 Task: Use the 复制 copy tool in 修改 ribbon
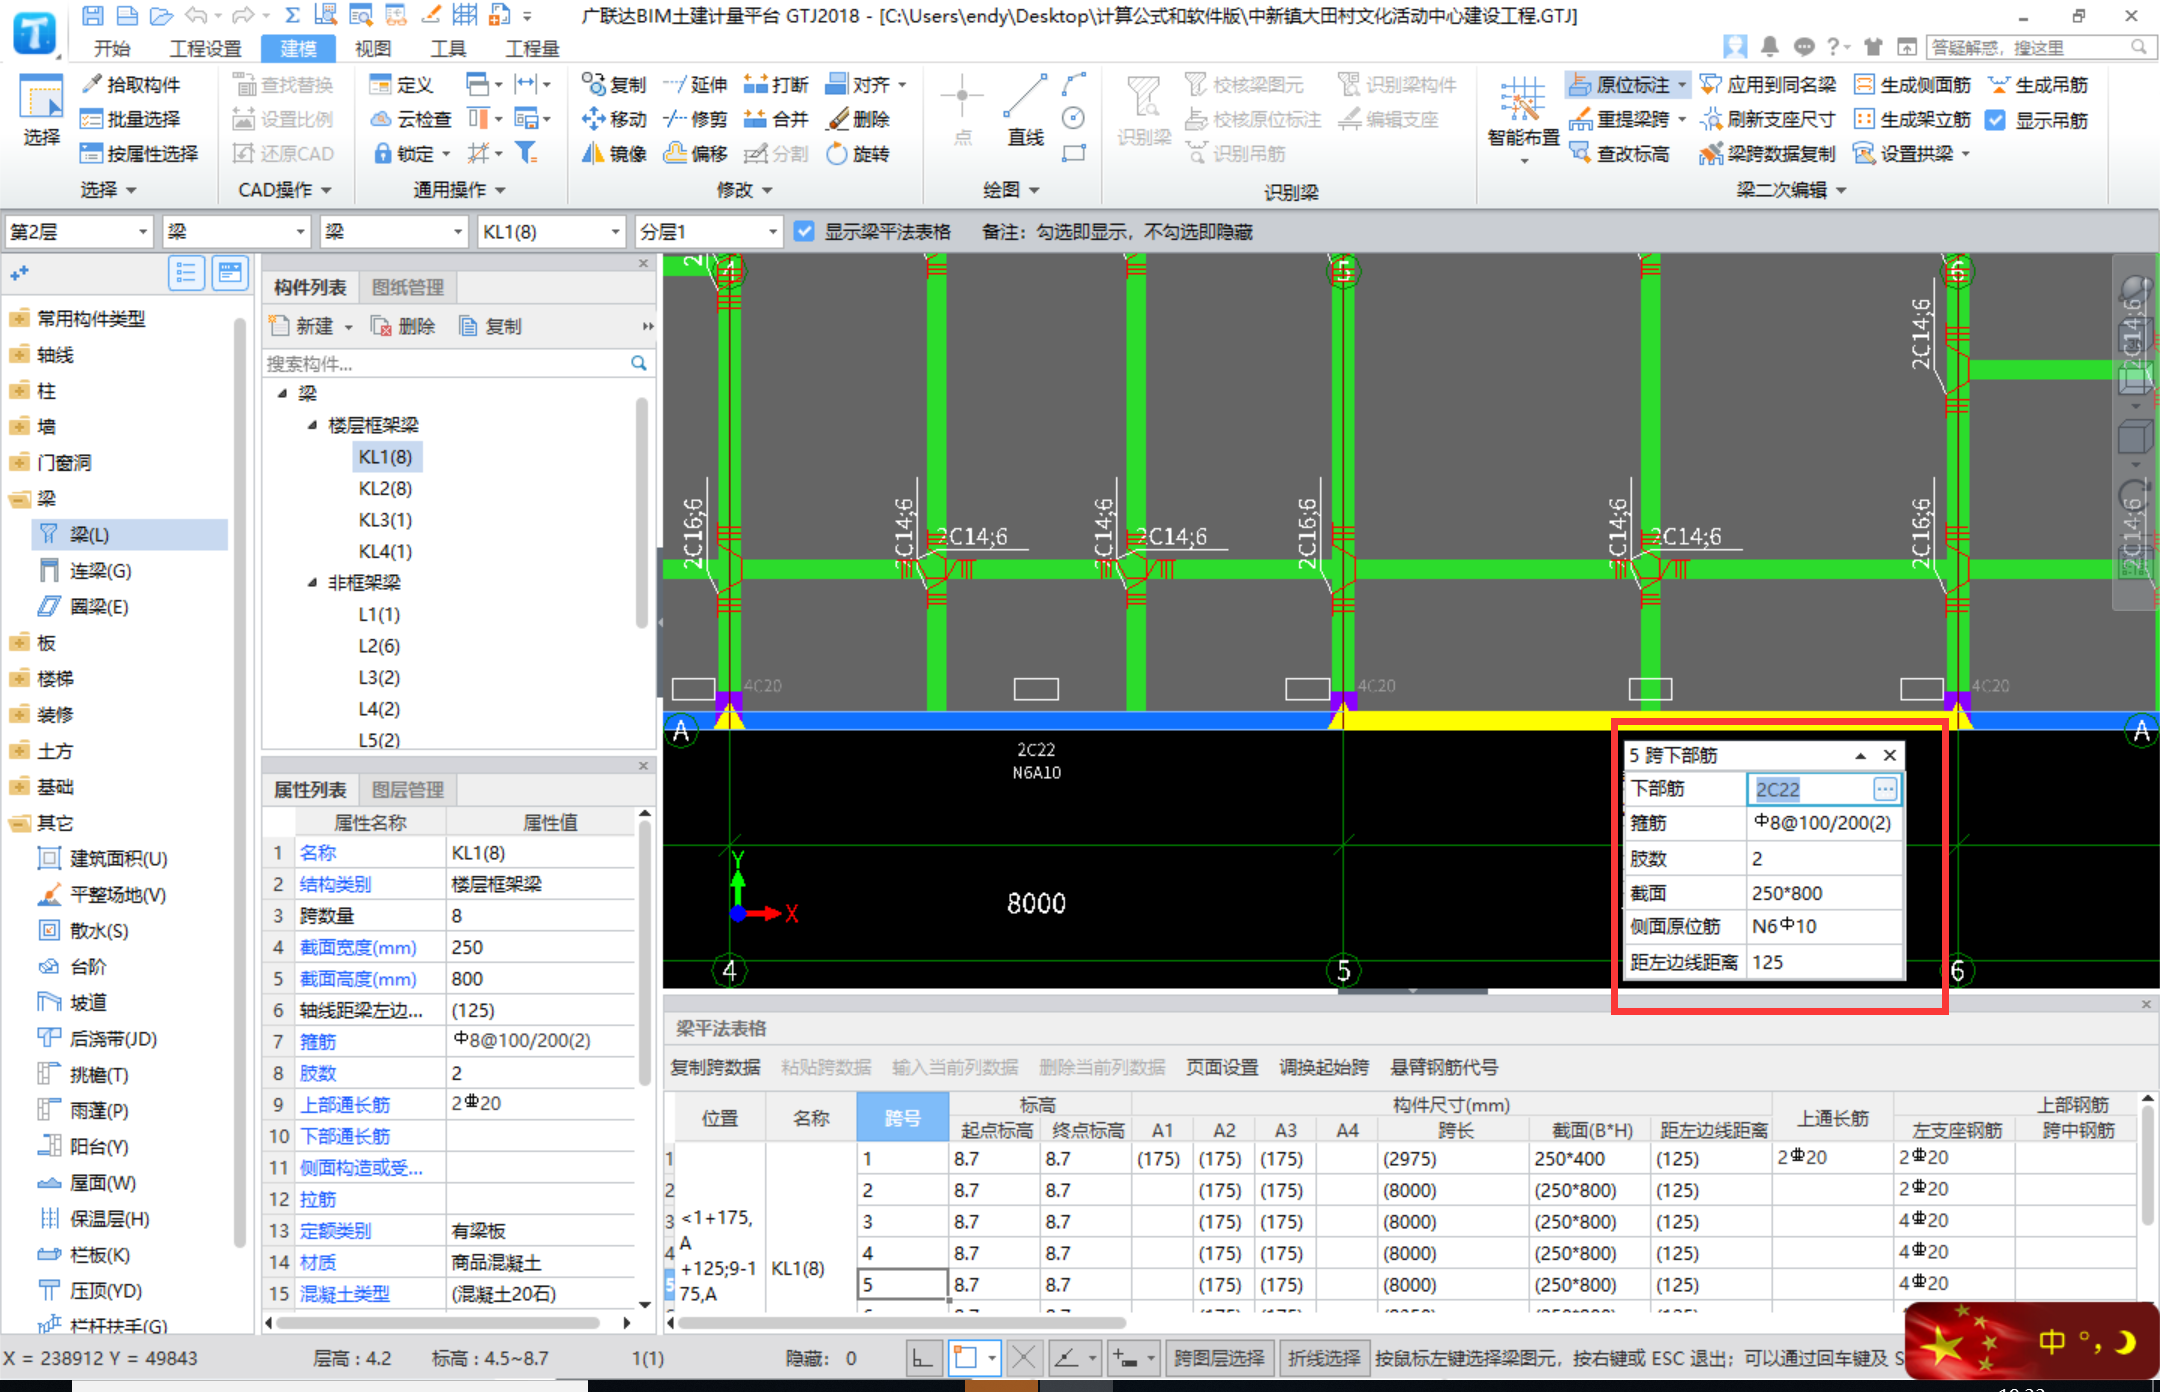[614, 85]
